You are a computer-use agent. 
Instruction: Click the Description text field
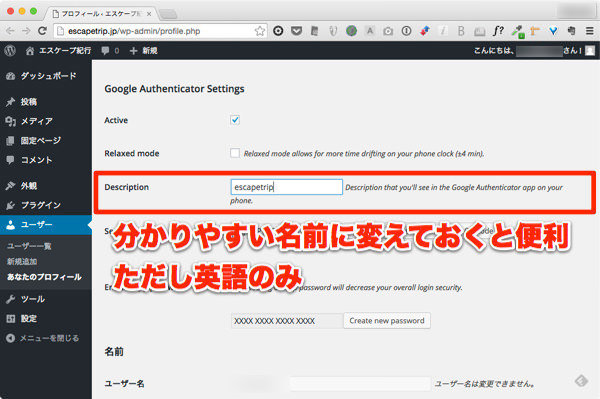point(287,187)
